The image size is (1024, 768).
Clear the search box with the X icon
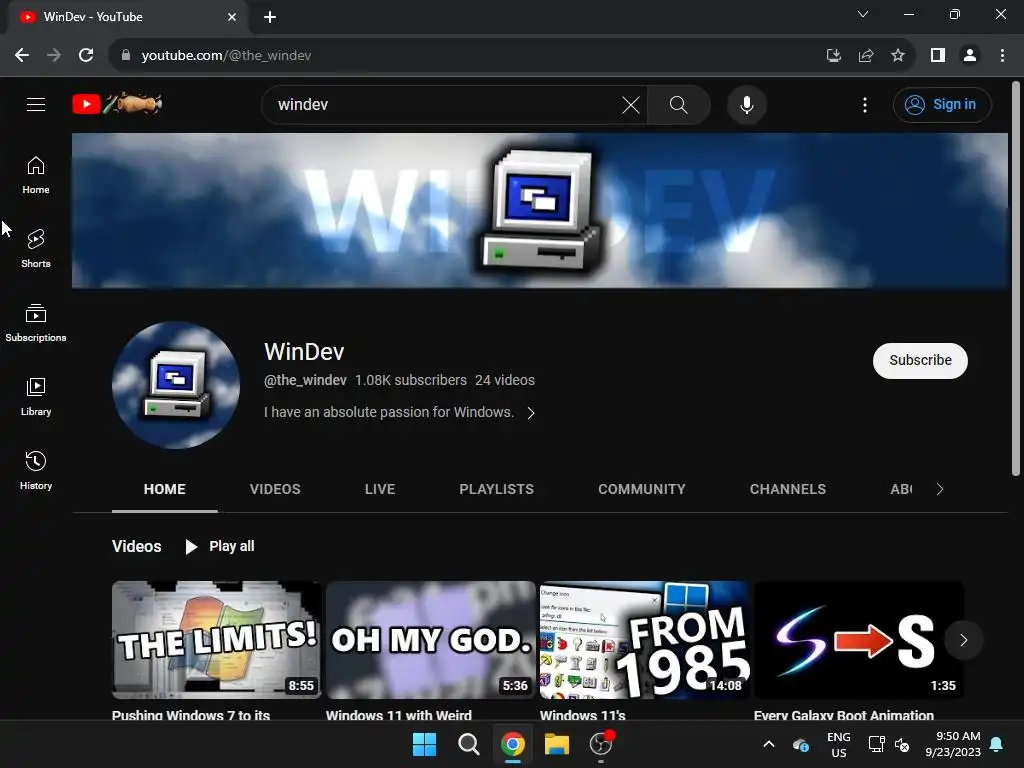coord(631,104)
